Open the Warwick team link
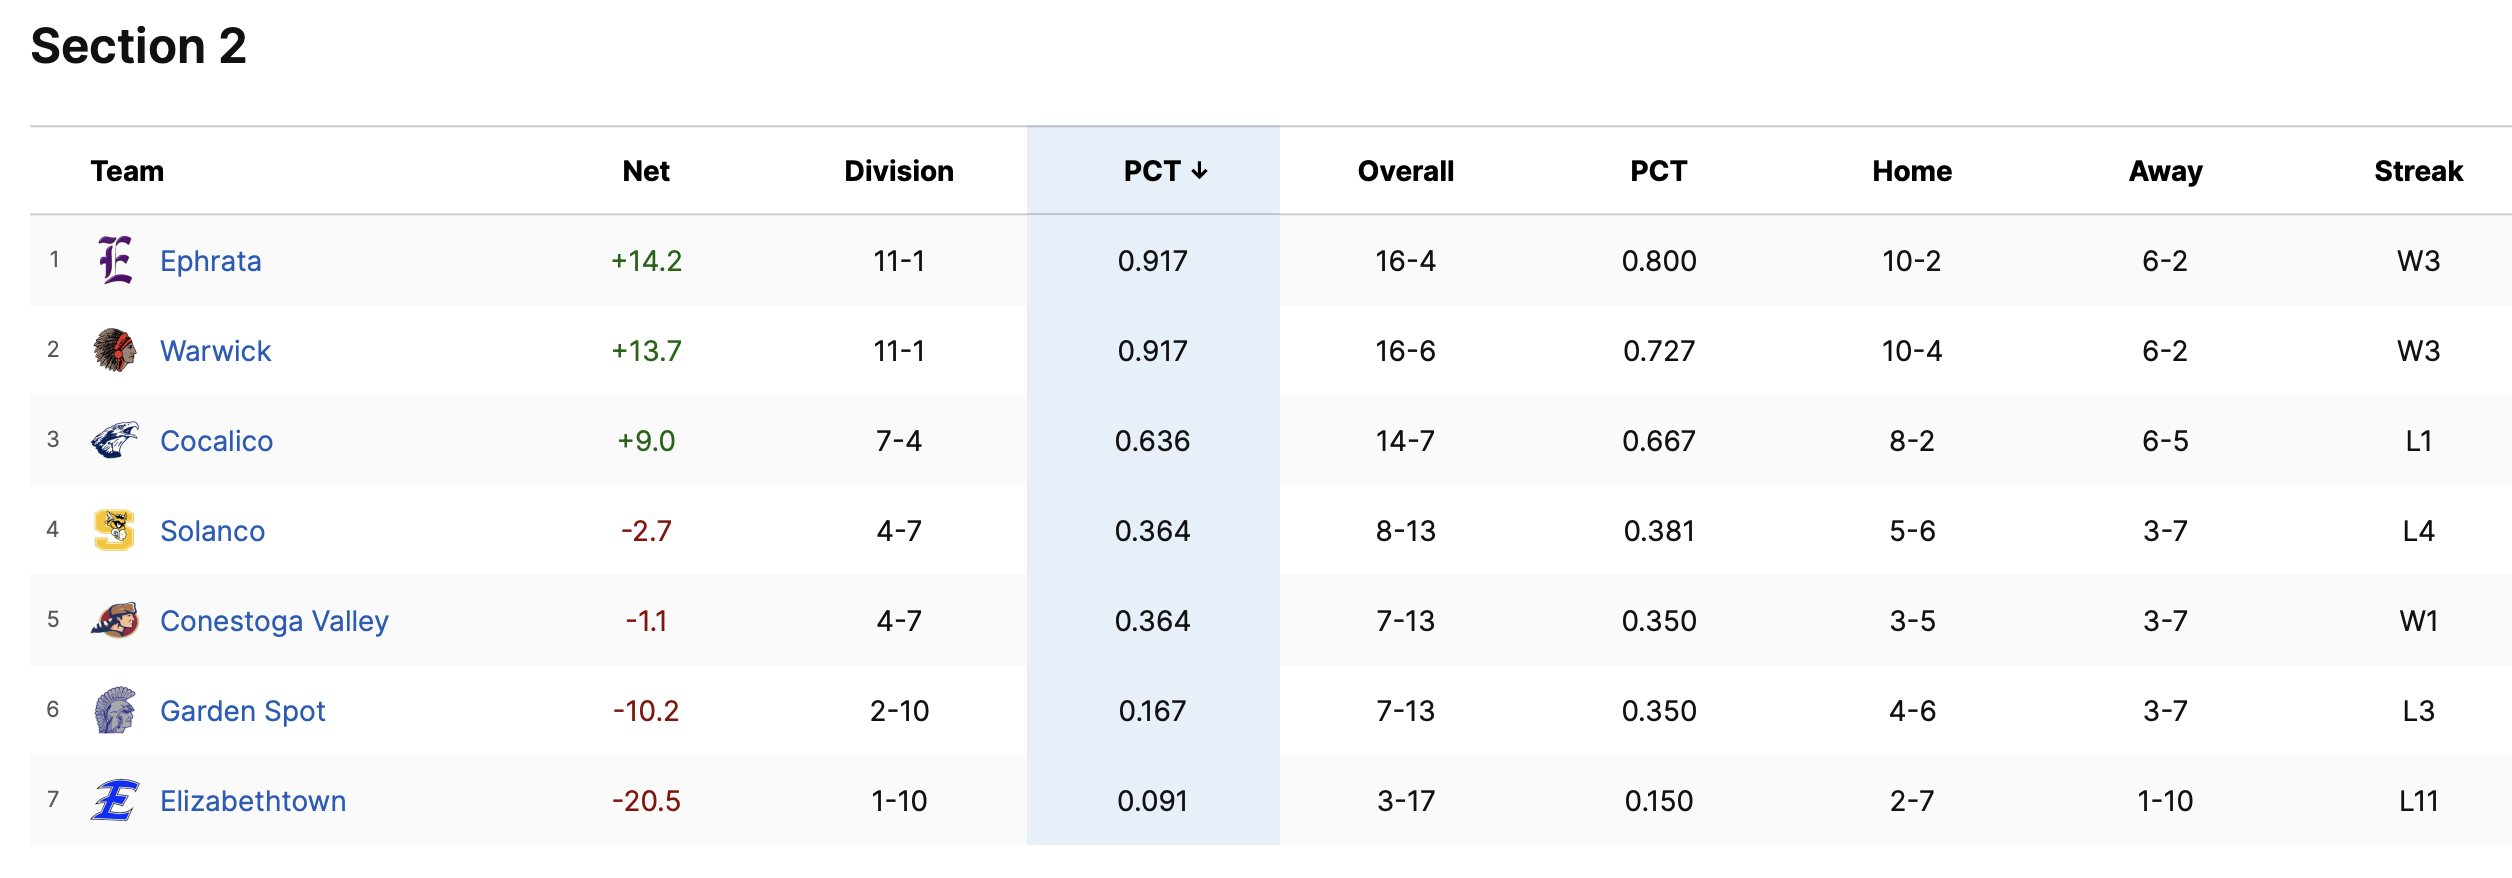This screenshot has width=2512, height=878. [x=215, y=351]
